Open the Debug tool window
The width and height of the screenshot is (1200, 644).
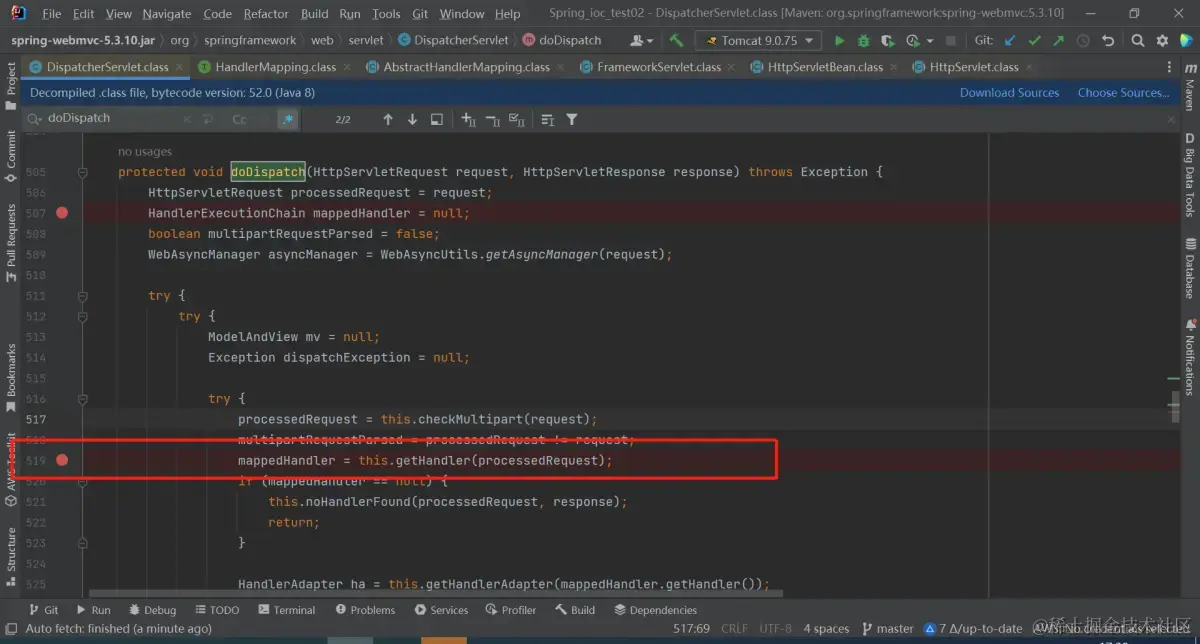pyautogui.click(x=152, y=610)
